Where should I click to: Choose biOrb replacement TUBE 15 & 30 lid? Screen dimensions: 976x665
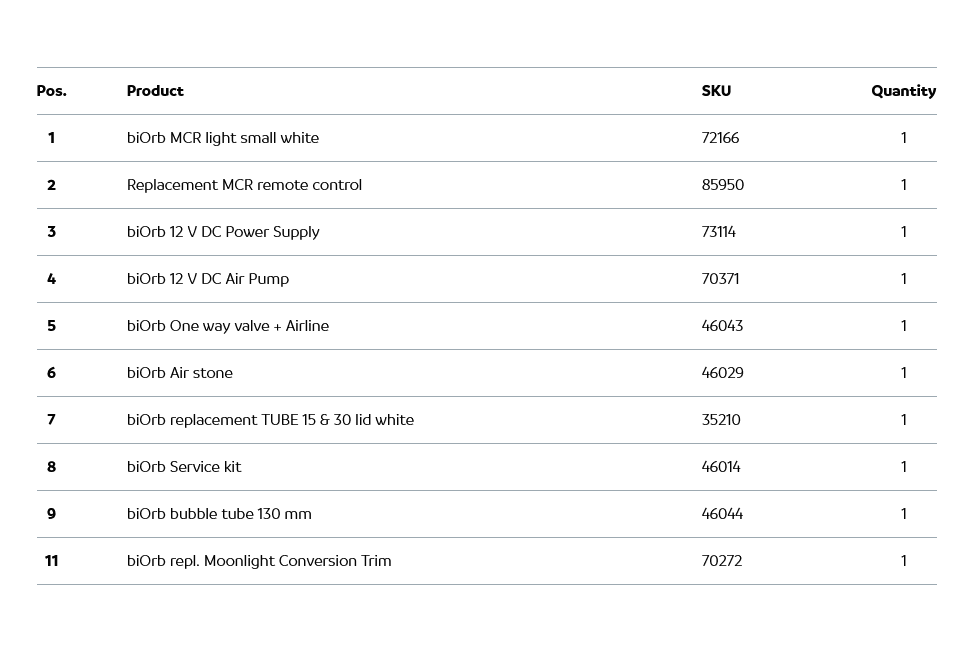(270, 420)
